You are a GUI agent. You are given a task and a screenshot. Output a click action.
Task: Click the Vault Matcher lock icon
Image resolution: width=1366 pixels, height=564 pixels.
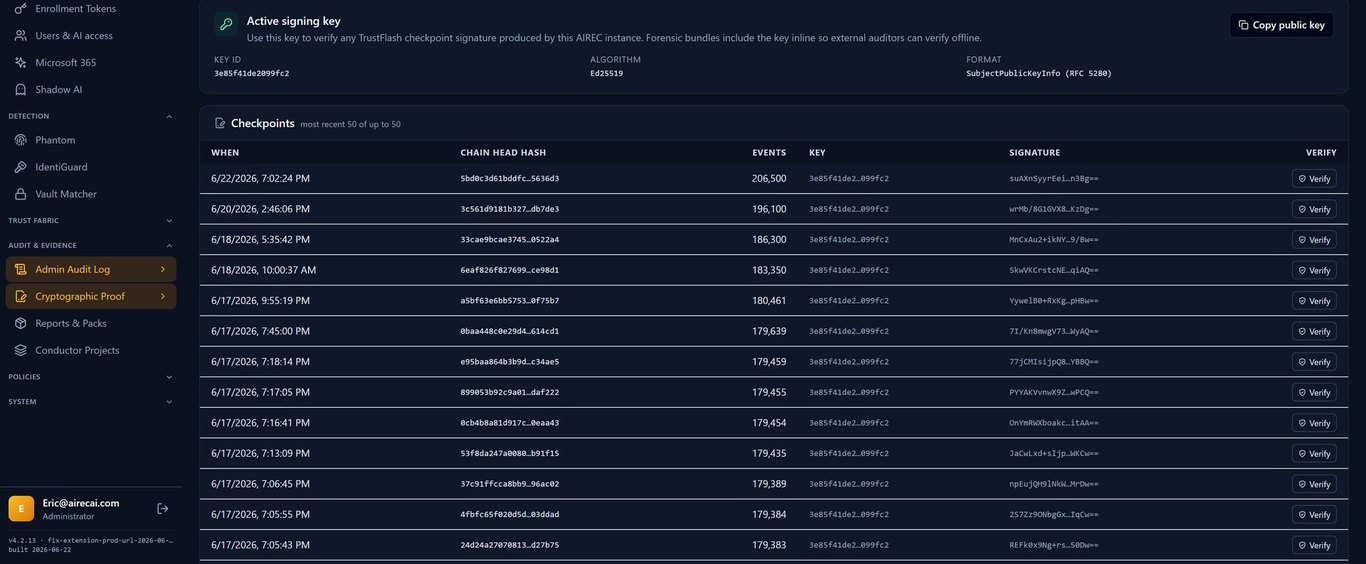[21, 194]
